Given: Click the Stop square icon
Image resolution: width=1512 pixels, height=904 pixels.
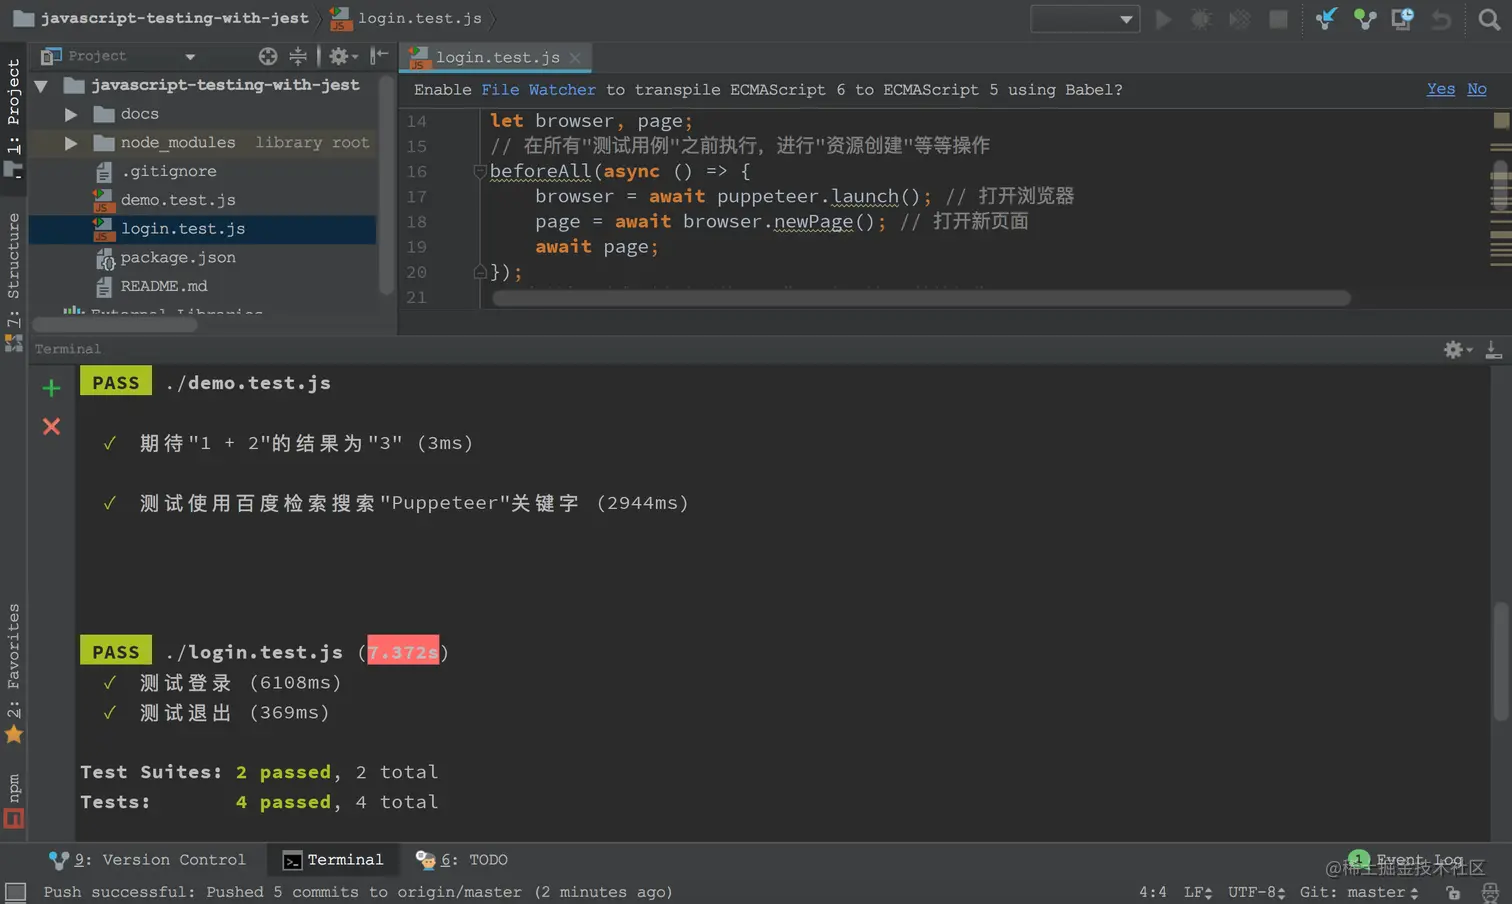Looking at the screenshot, I should [1278, 19].
